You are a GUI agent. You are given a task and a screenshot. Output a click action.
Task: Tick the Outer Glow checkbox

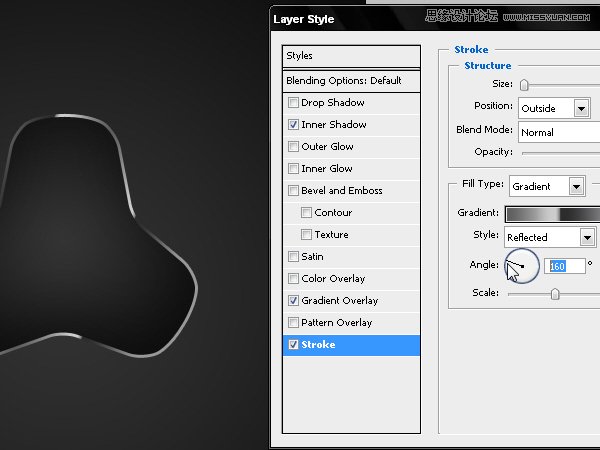pos(293,147)
